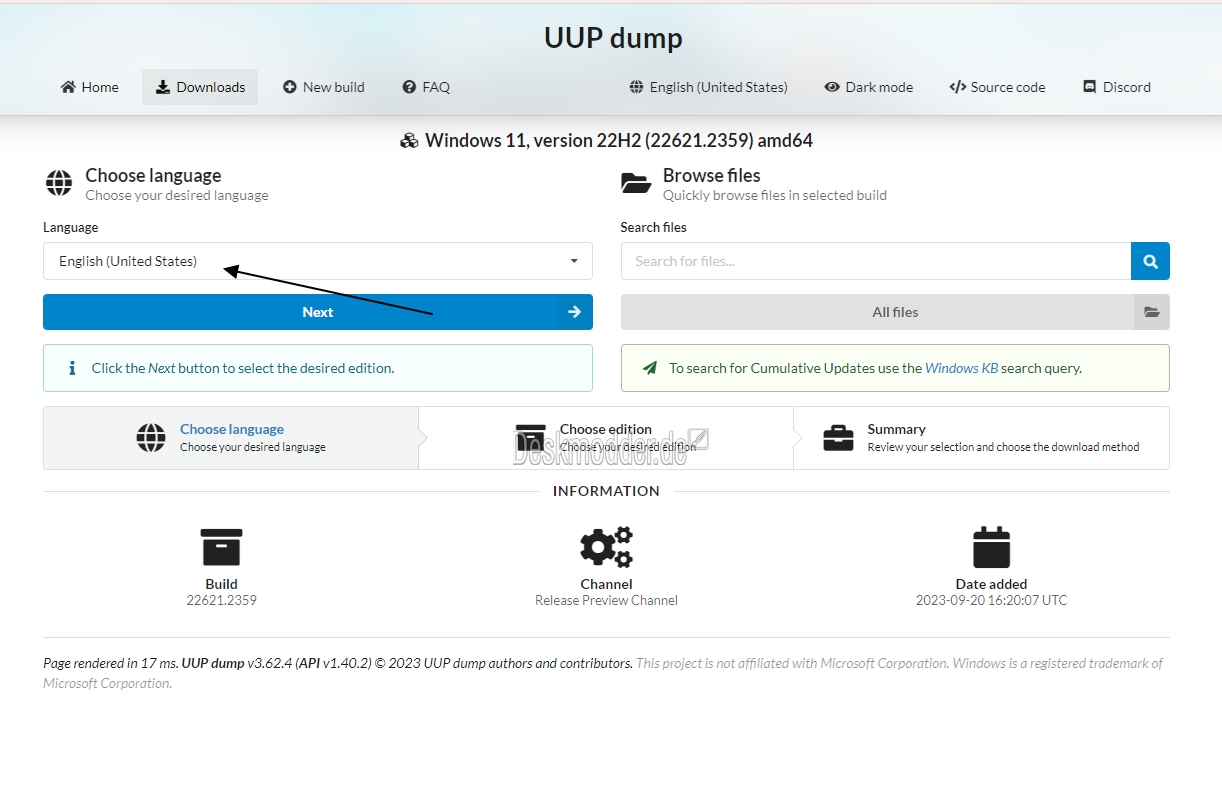Select the Summary step tab
1222x794 pixels.
pyautogui.click(x=981, y=438)
